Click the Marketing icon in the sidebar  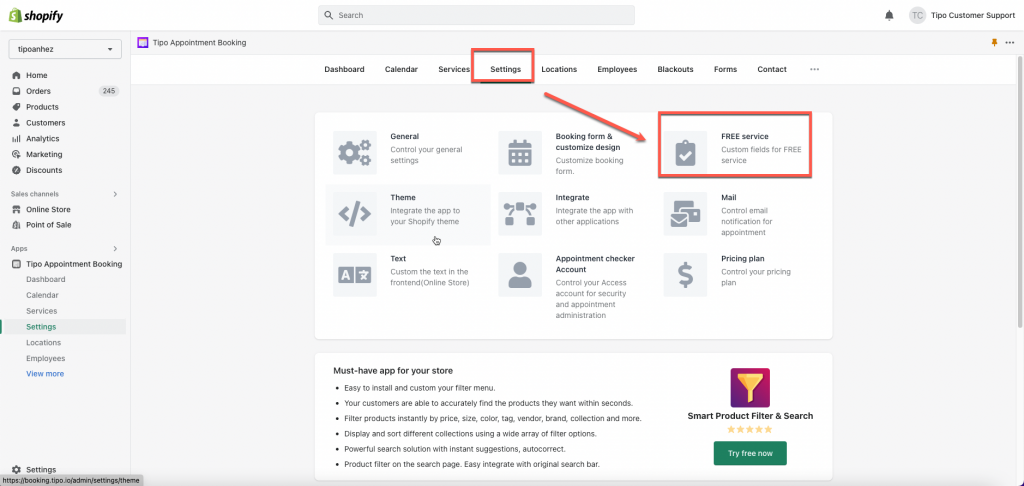pyautogui.click(x=16, y=154)
